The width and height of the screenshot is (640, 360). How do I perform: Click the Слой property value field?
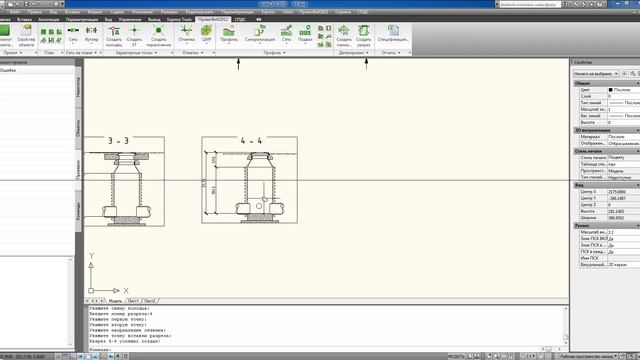(624, 96)
